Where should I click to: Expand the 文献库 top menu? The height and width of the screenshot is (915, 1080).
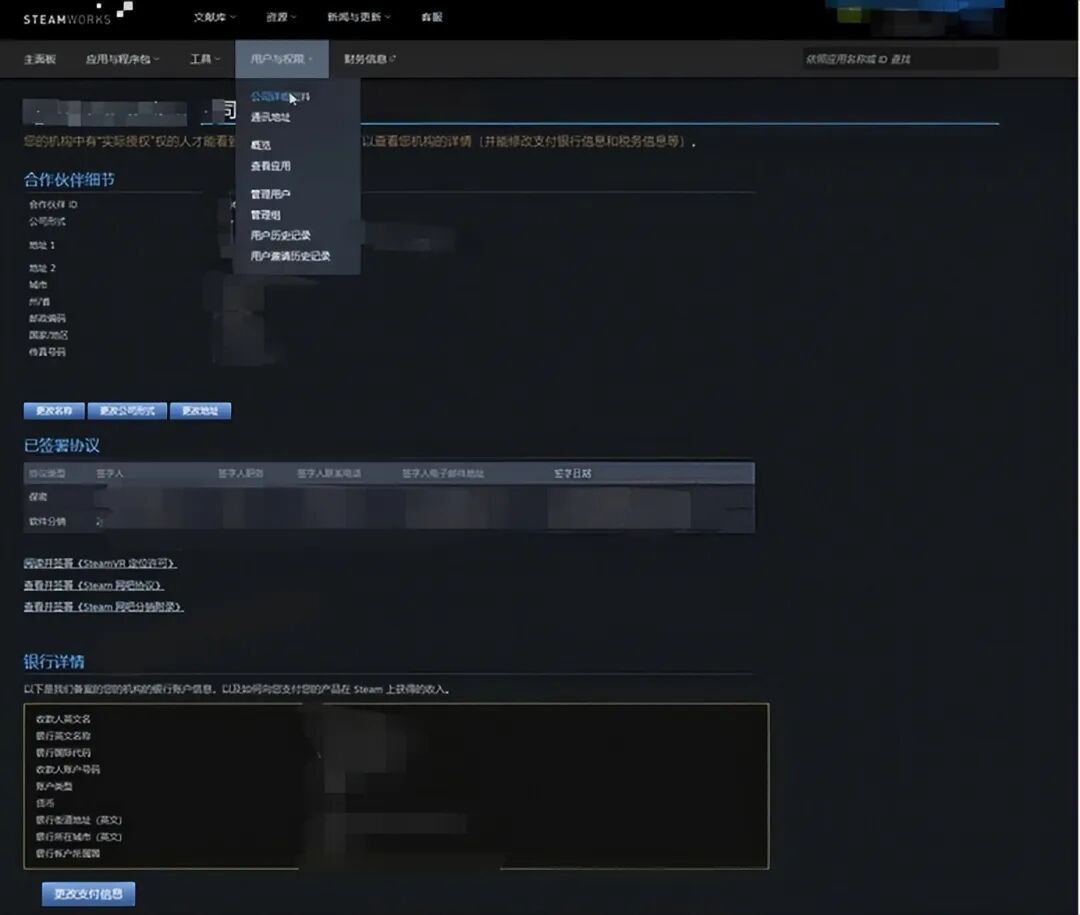pos(214,17)
